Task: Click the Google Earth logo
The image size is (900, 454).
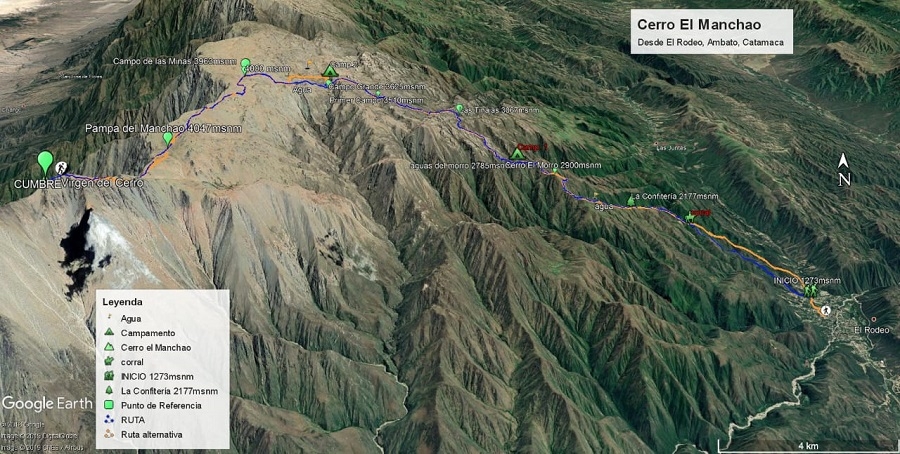Action: pyautogui.click(x=47, y=404)
